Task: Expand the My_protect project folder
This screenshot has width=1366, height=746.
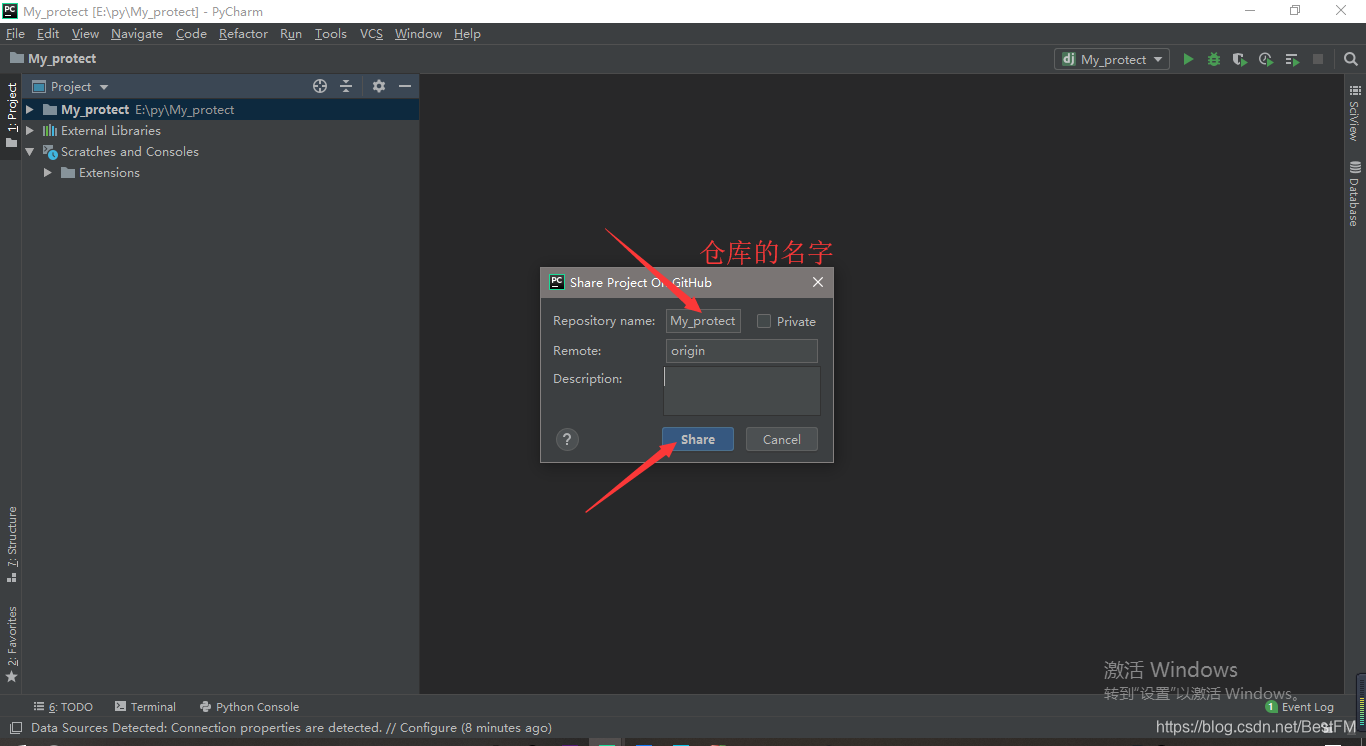Action: 30,110
